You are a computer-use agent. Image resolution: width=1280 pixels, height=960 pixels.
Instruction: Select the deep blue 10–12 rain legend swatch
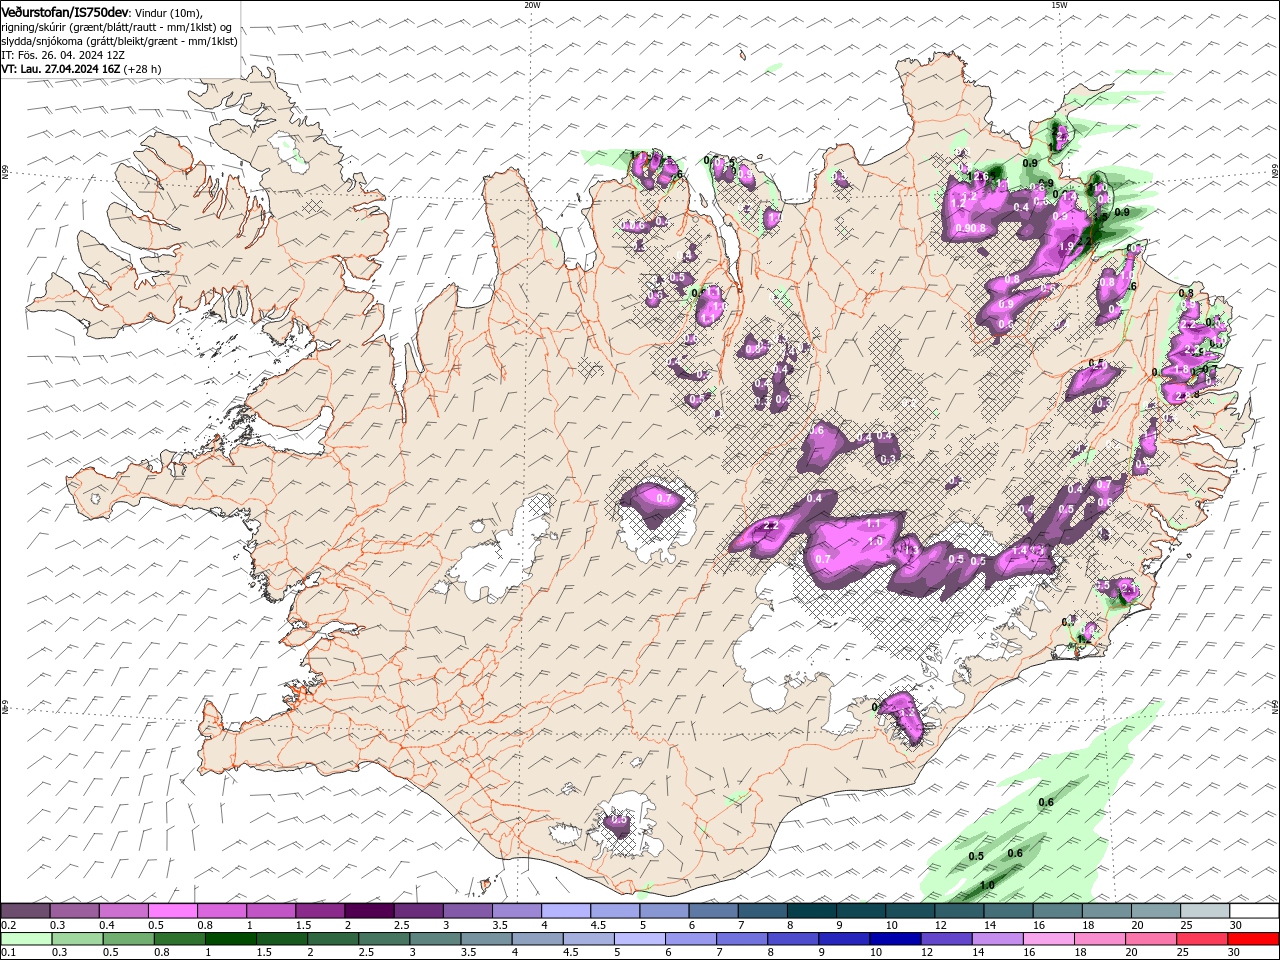coord(894,939)
